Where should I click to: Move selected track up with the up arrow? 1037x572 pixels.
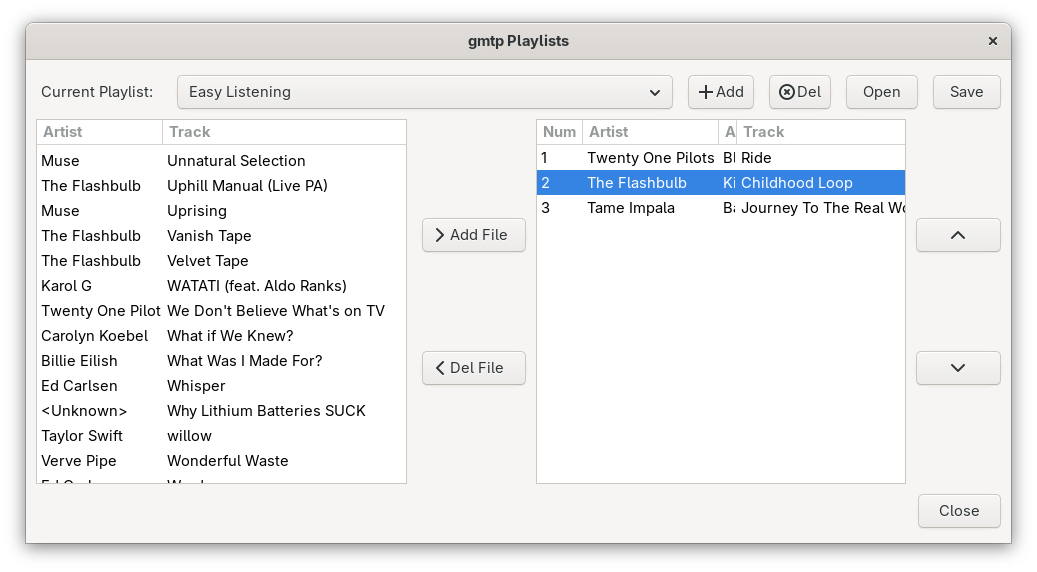[958, 235]
